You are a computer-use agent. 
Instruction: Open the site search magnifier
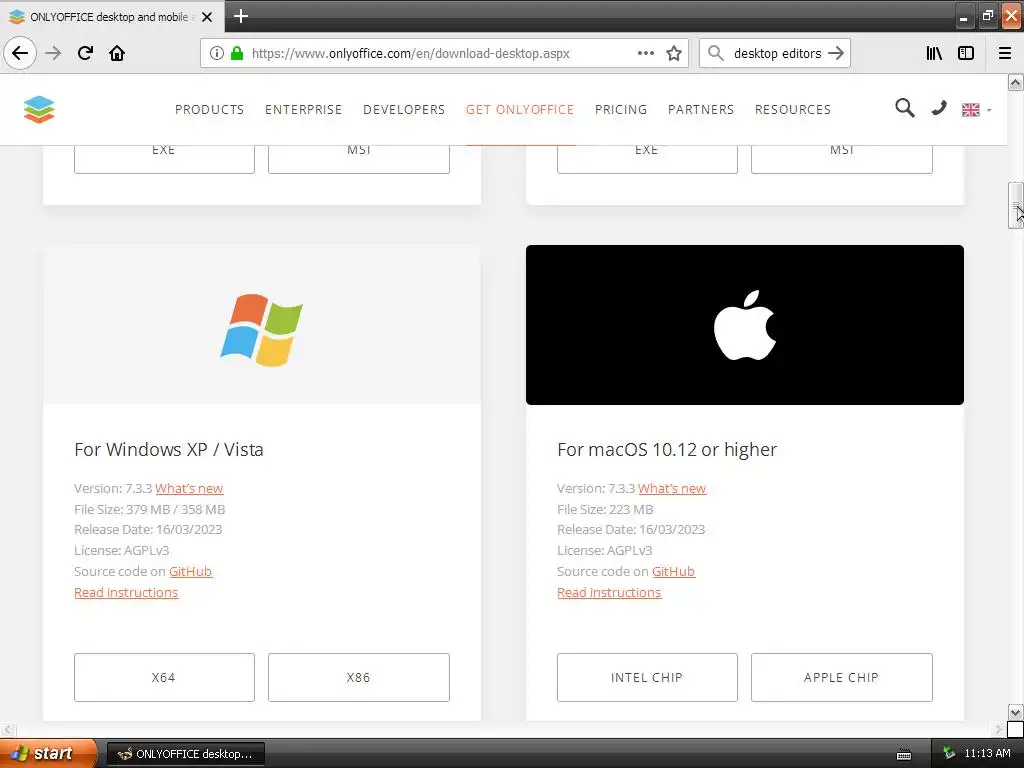pyautogui.click(x=904, y=108)
